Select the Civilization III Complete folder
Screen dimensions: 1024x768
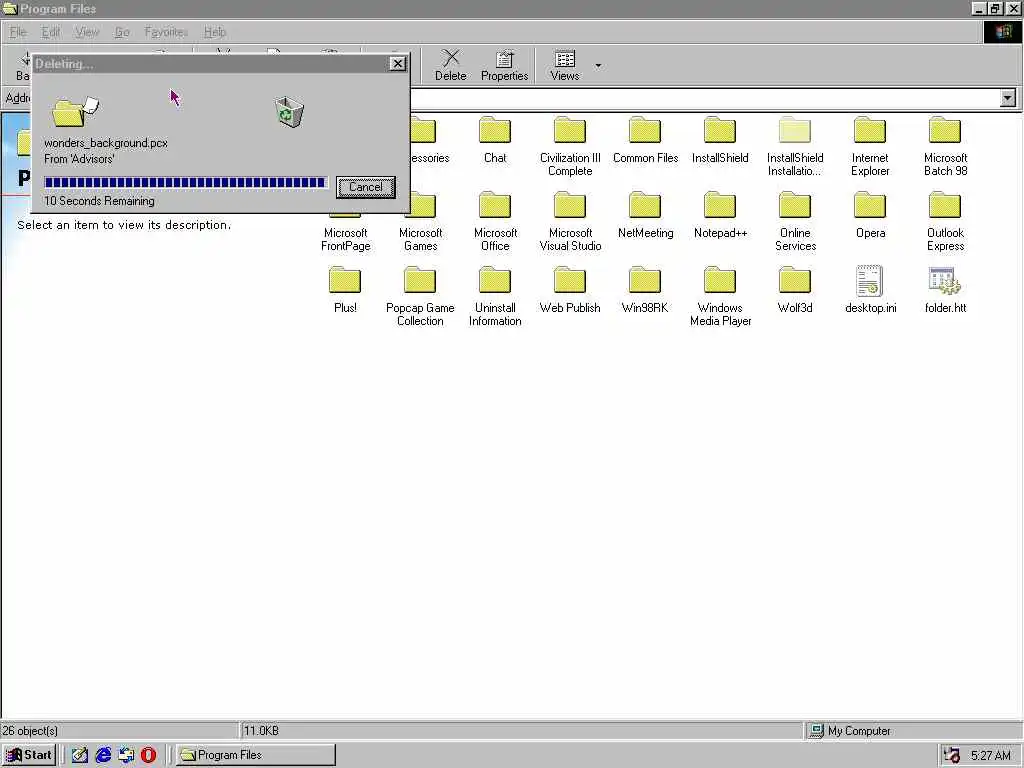pyautogui.click(x=570, y=147)
